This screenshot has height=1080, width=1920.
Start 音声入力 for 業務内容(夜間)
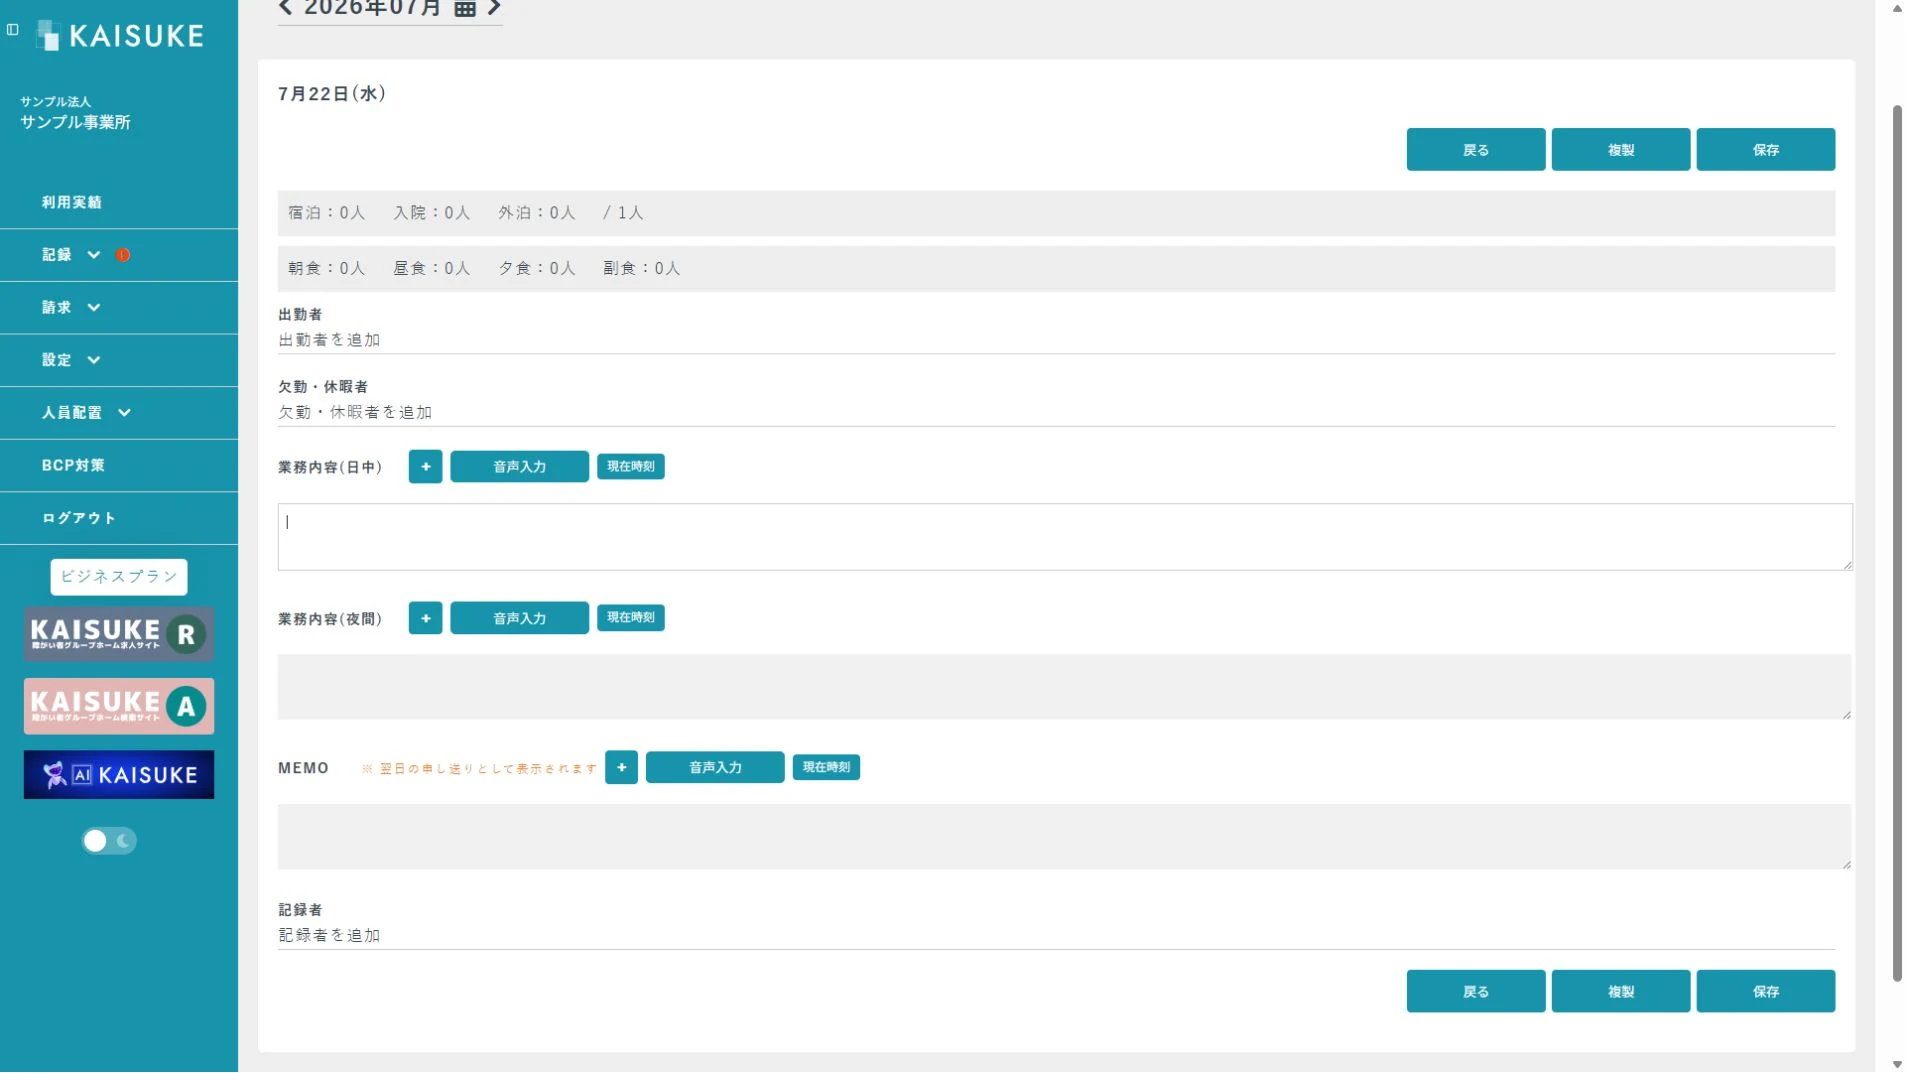519,618
